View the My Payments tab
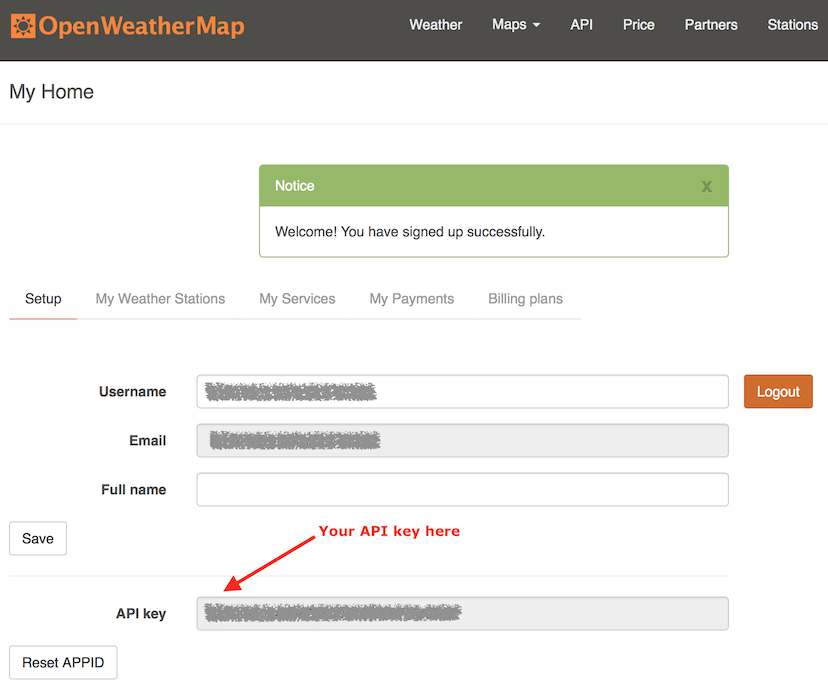 click(411, 298)
